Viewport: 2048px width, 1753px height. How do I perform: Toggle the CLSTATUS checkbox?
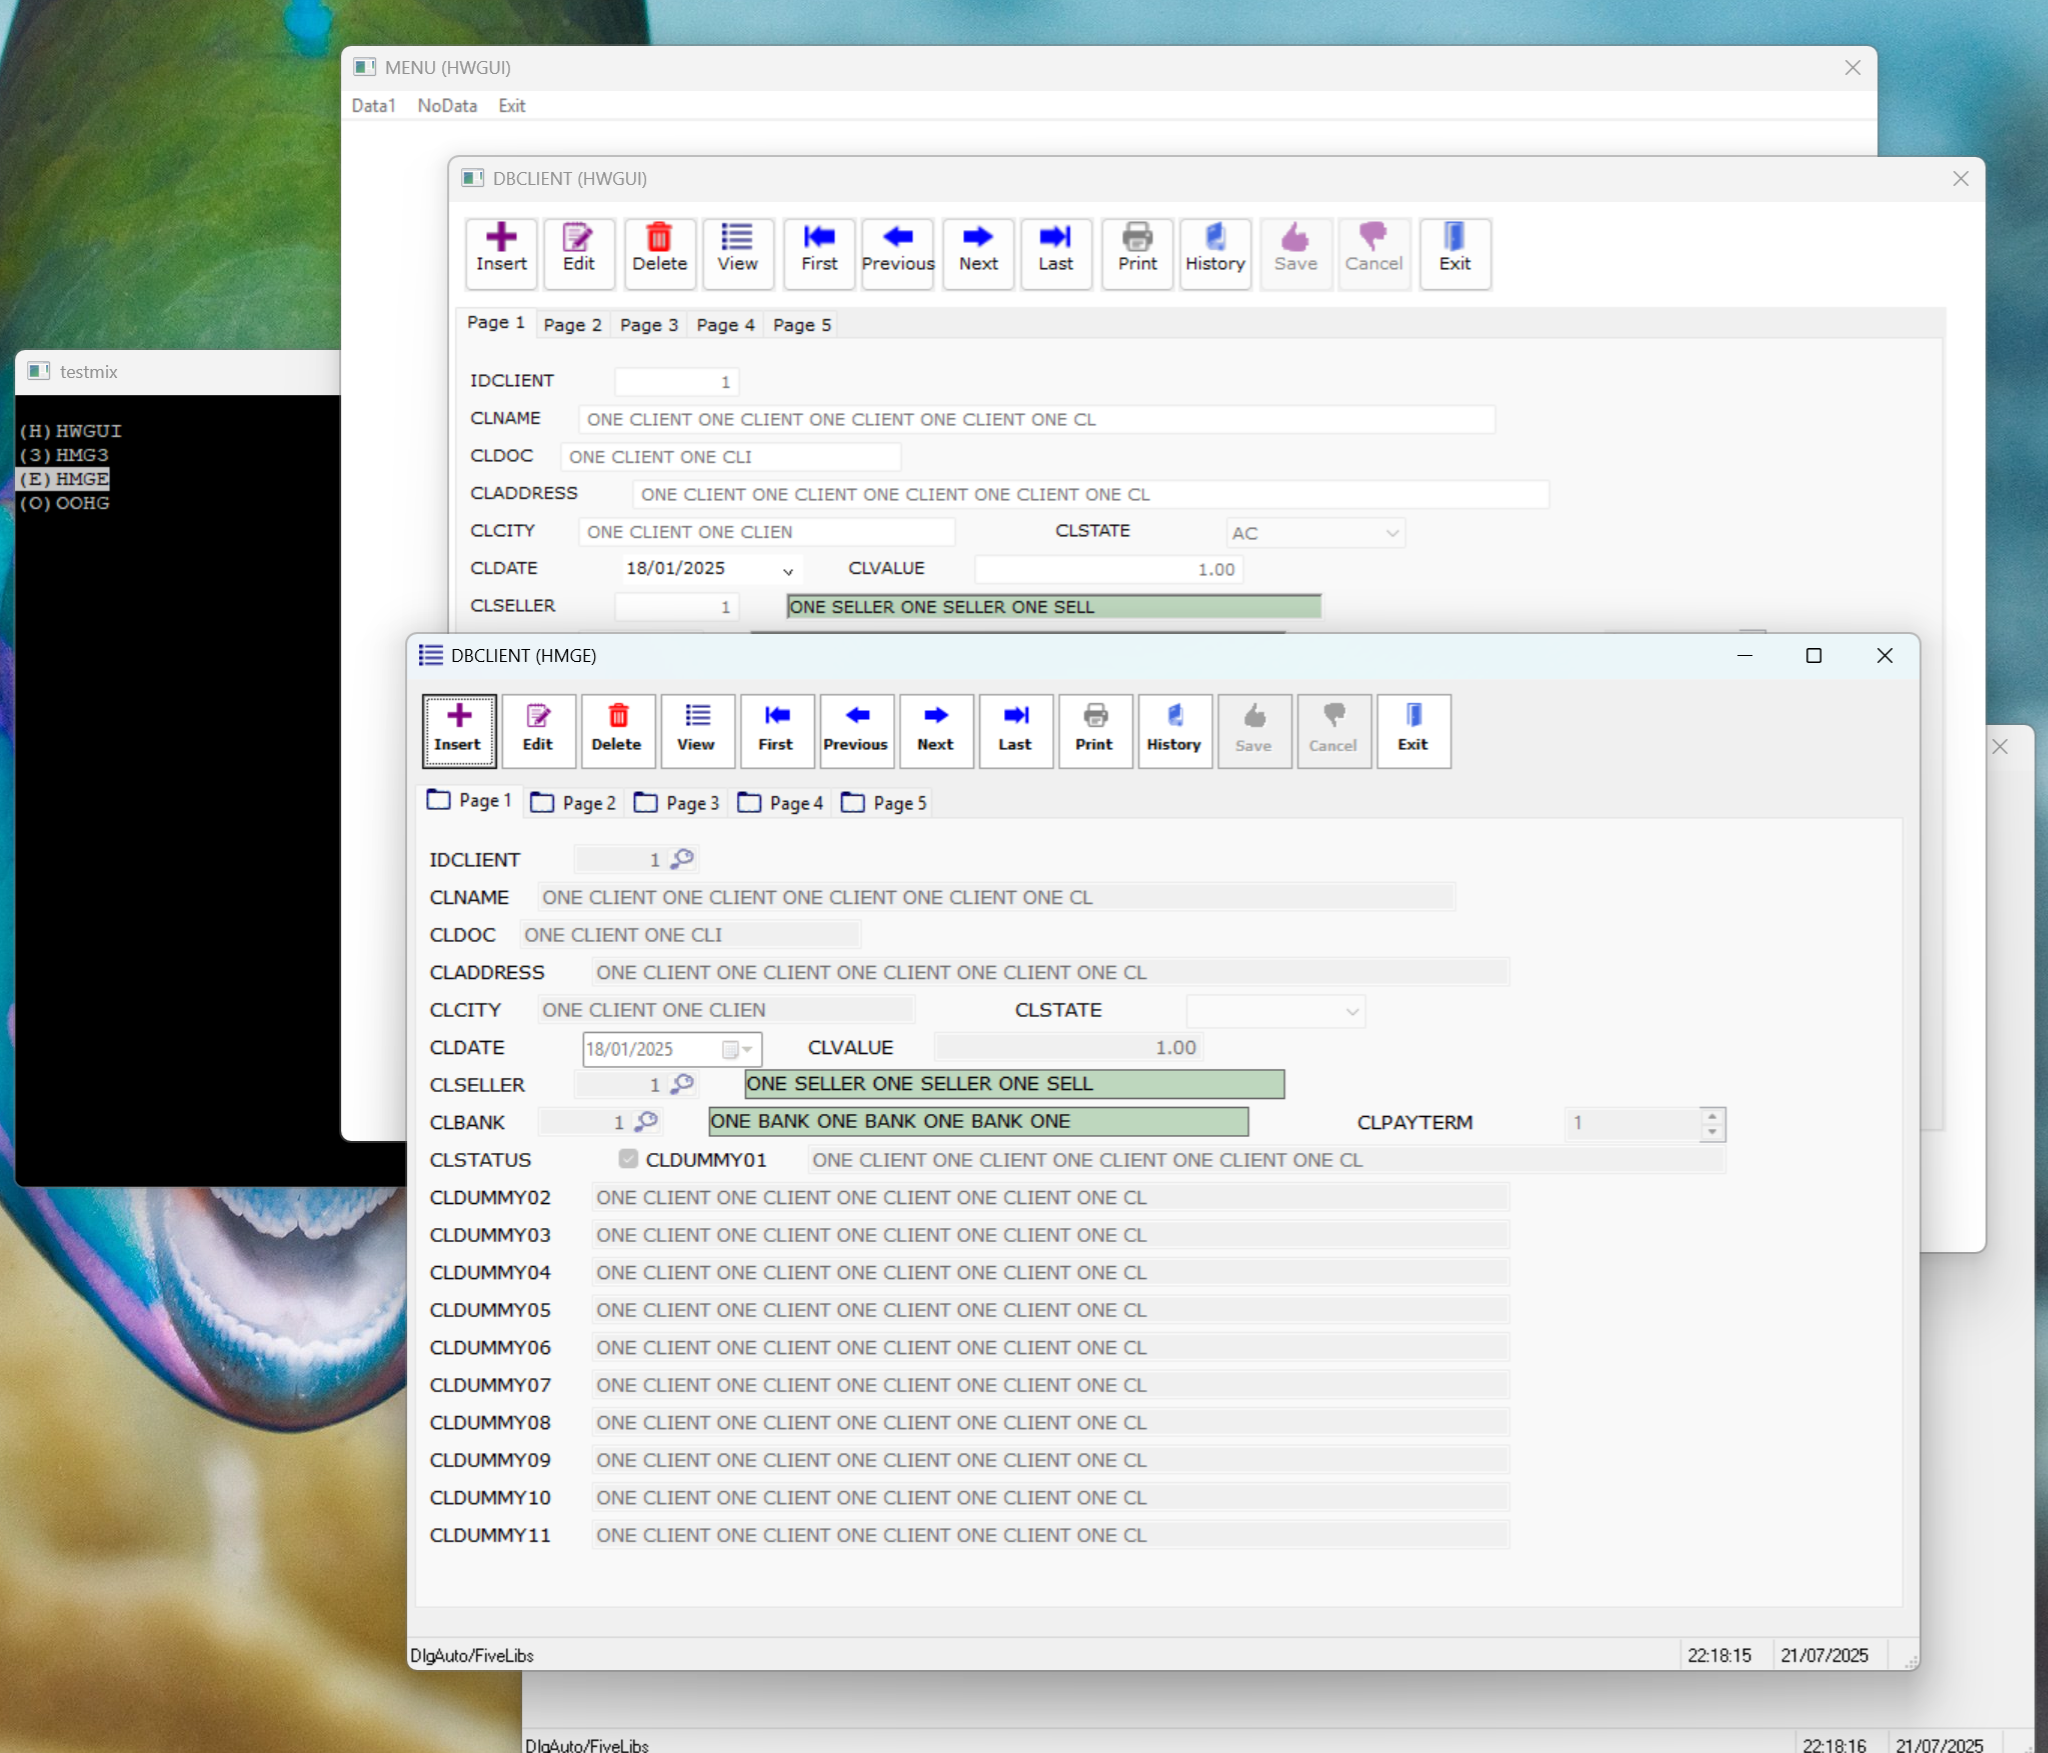(x=628, y=1158)
